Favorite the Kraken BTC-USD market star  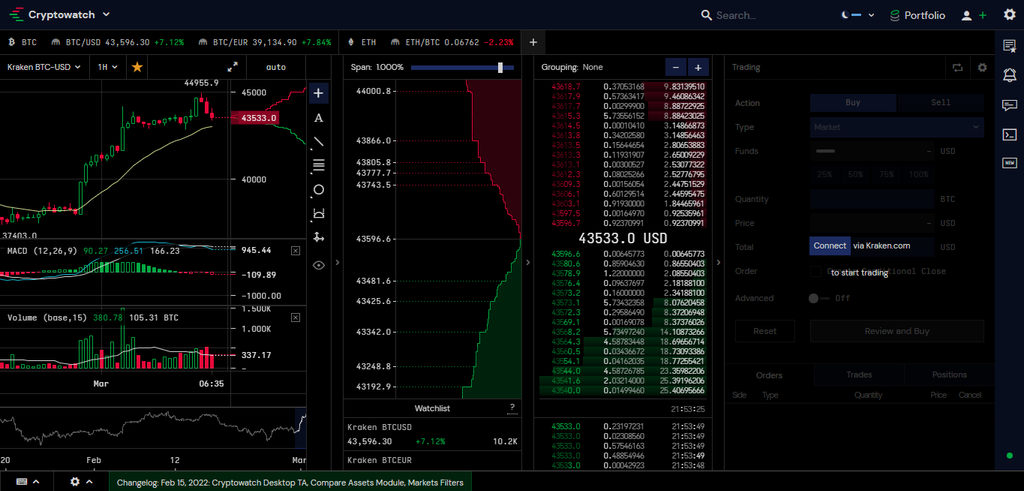[137, 67]
